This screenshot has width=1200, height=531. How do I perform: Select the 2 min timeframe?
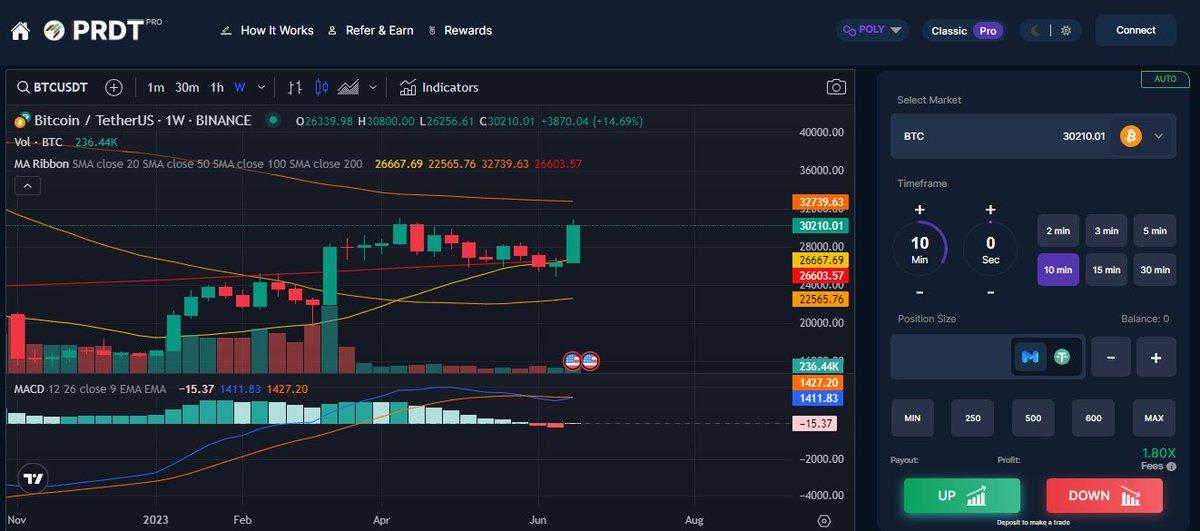click(1058, 230)
